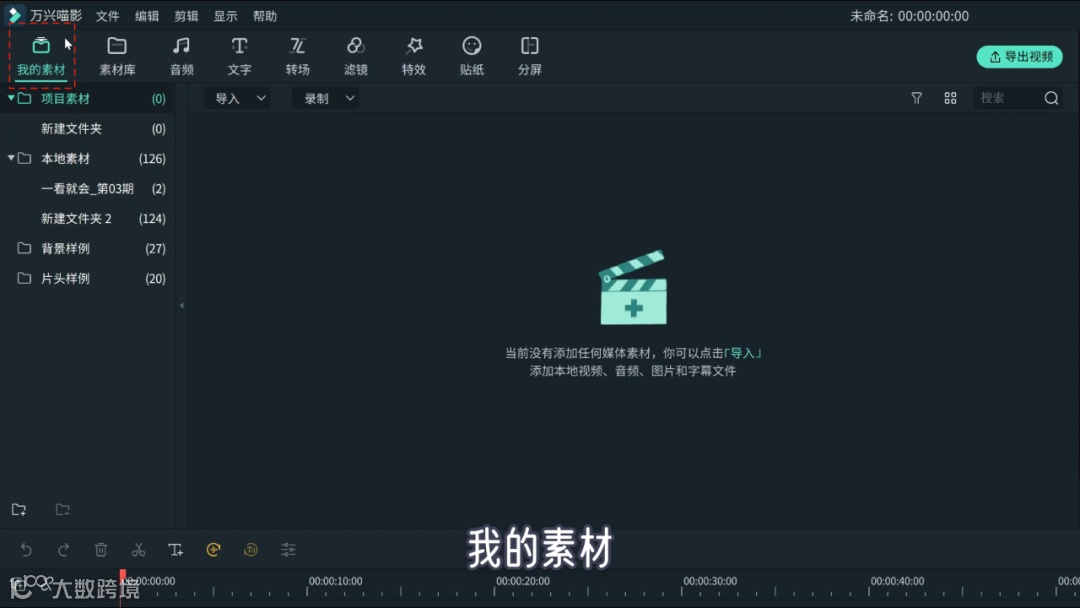Open the media filter funnel icon
The height and width of the screenshot is (608, 1080).
click(x=916, y=98)
